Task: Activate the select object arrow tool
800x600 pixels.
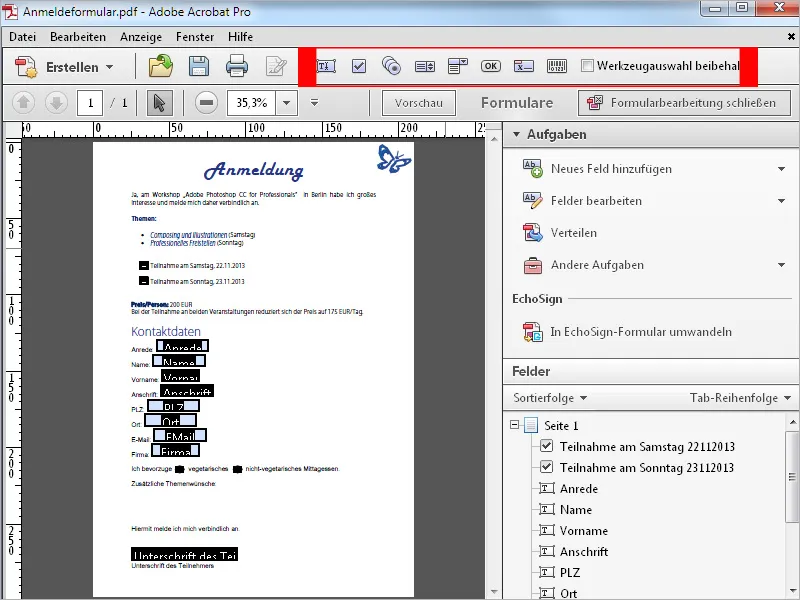Action: coord(160,103)
